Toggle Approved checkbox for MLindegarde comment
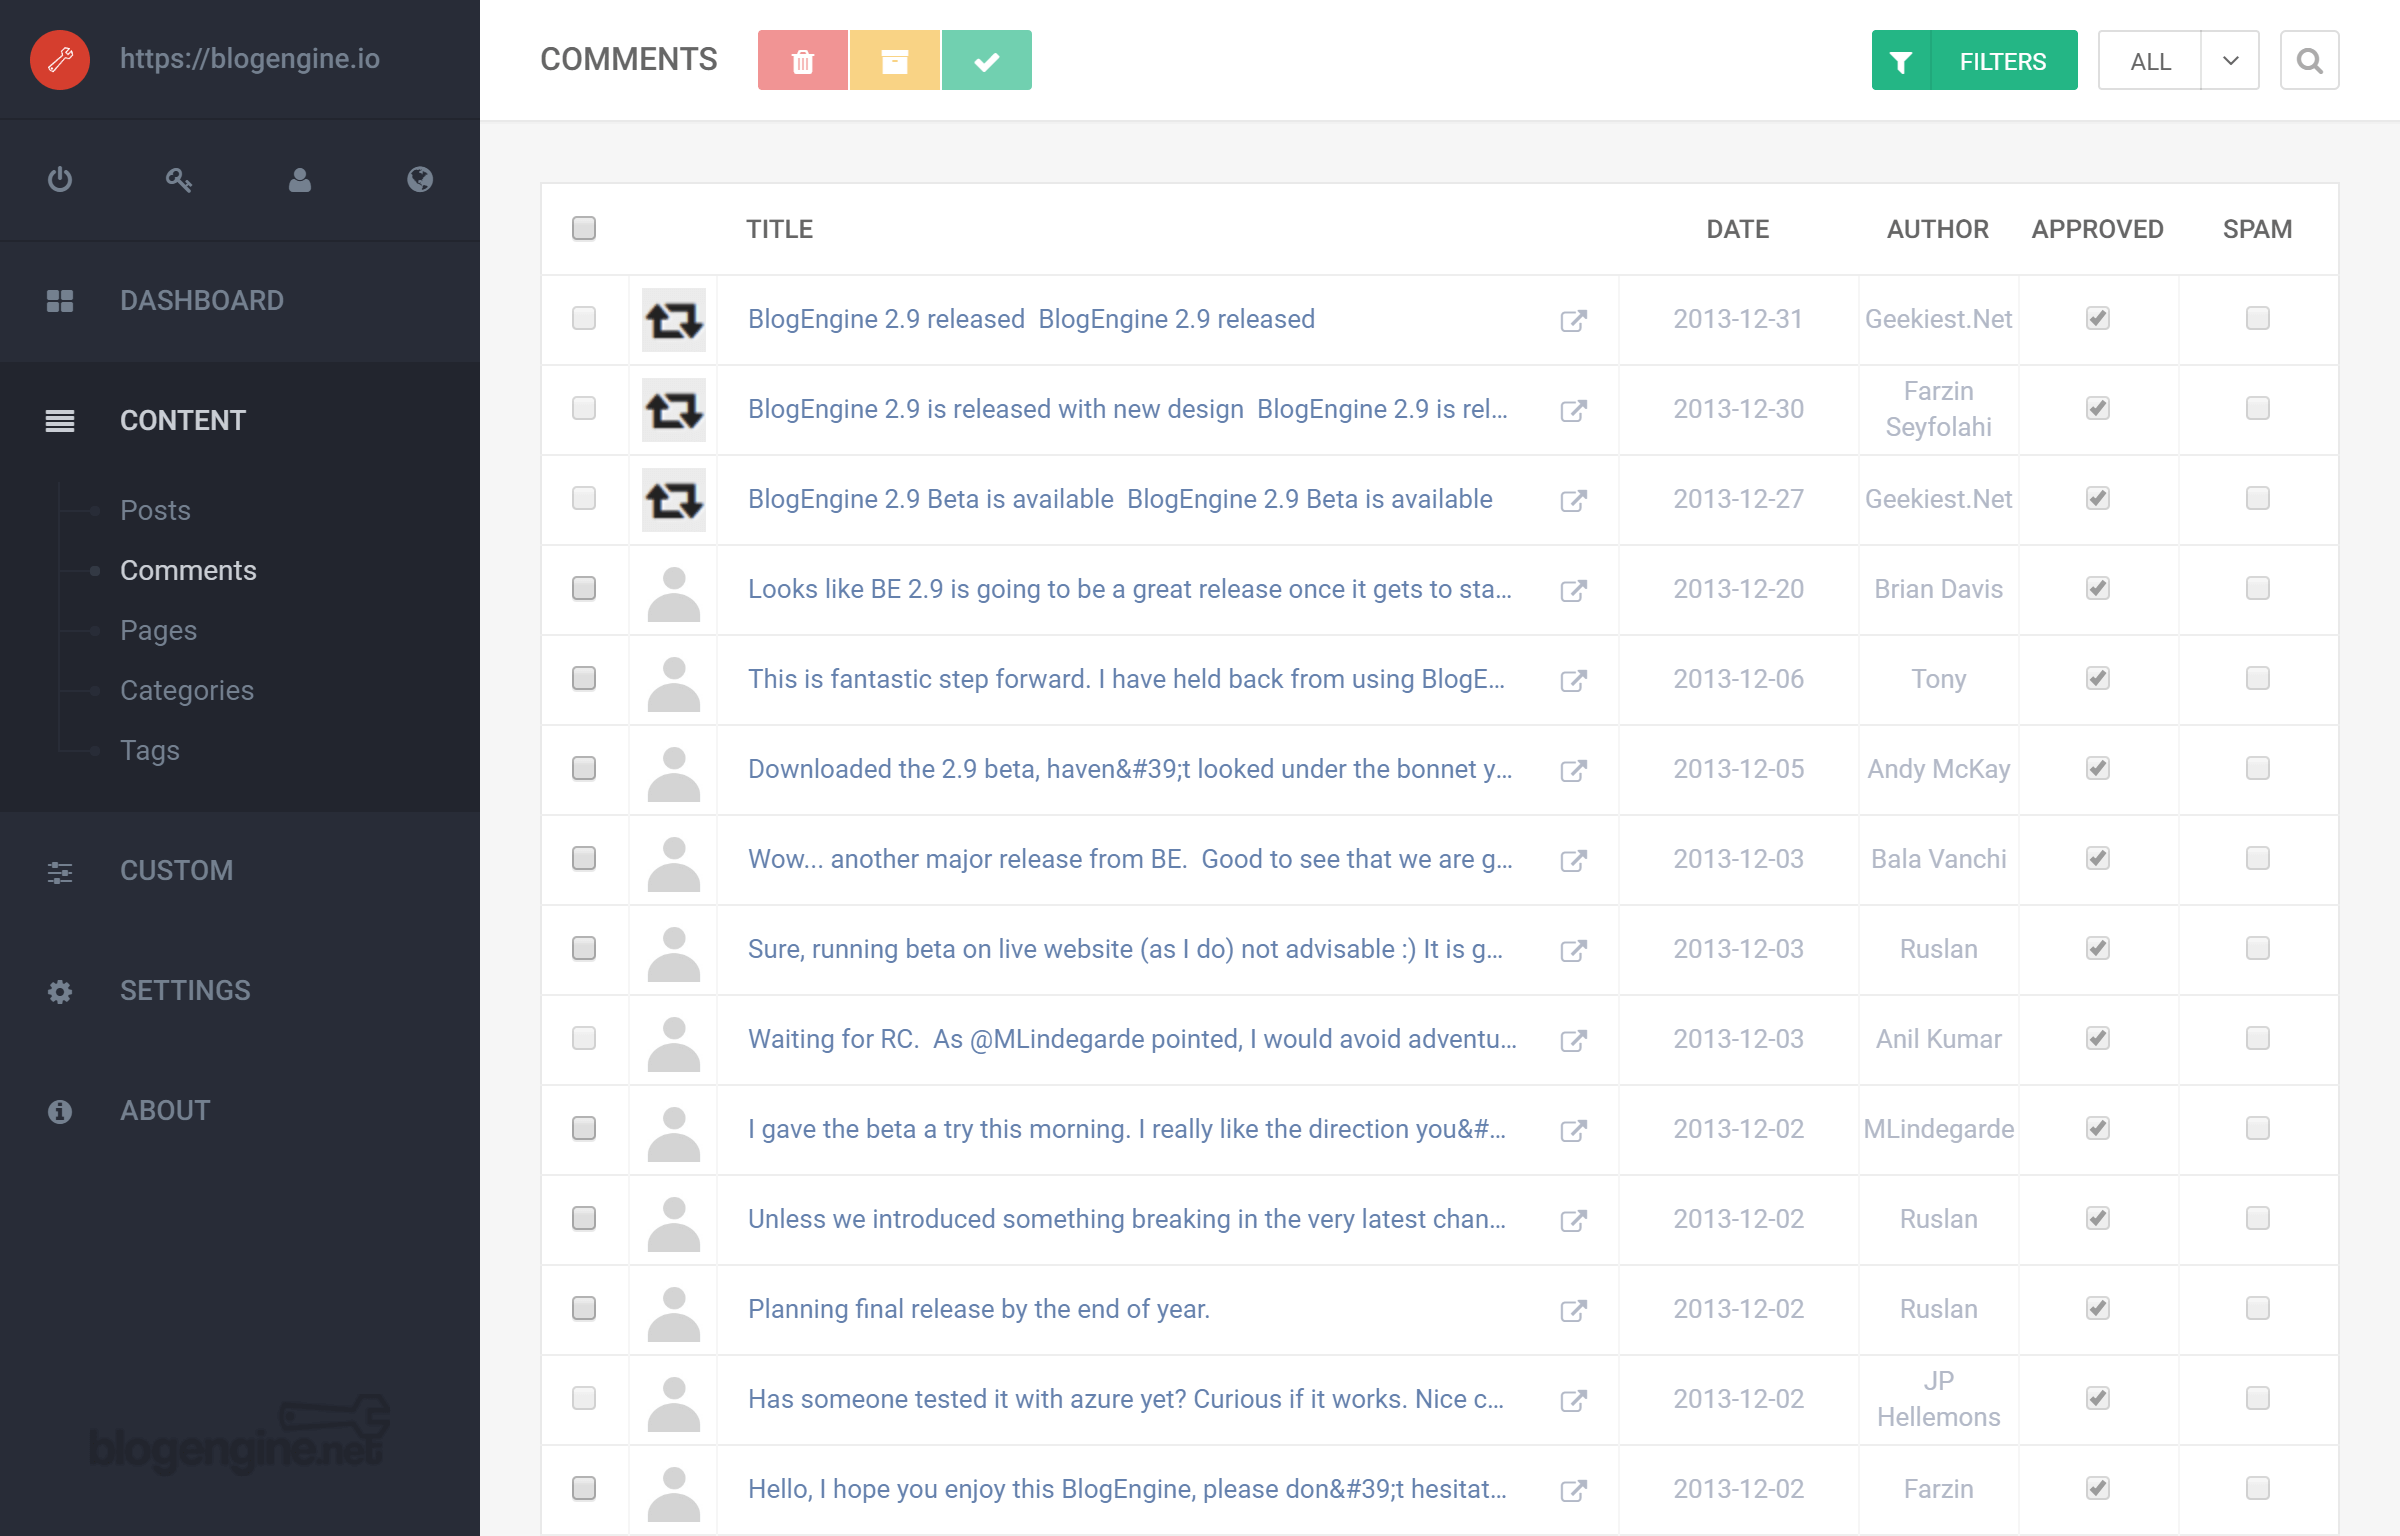Viewport: 2400px width, 1536px height. [2098, 1128]
